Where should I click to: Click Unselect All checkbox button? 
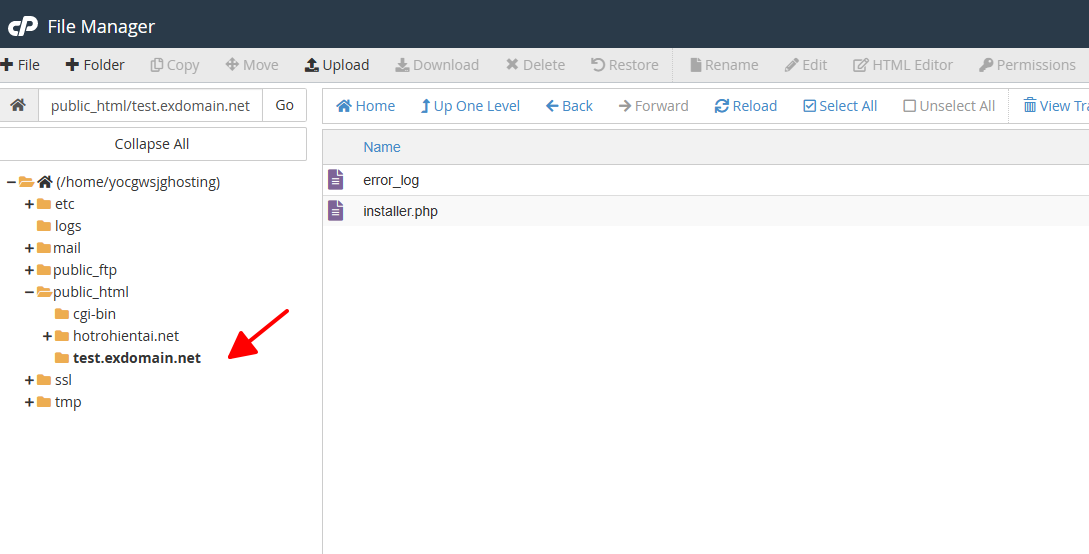948,106
